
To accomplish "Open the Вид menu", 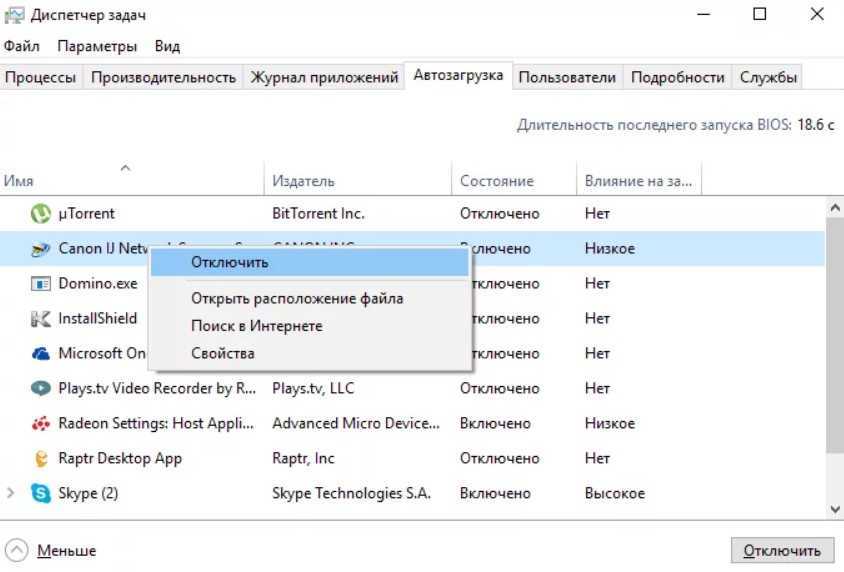I will coord(167,46).
